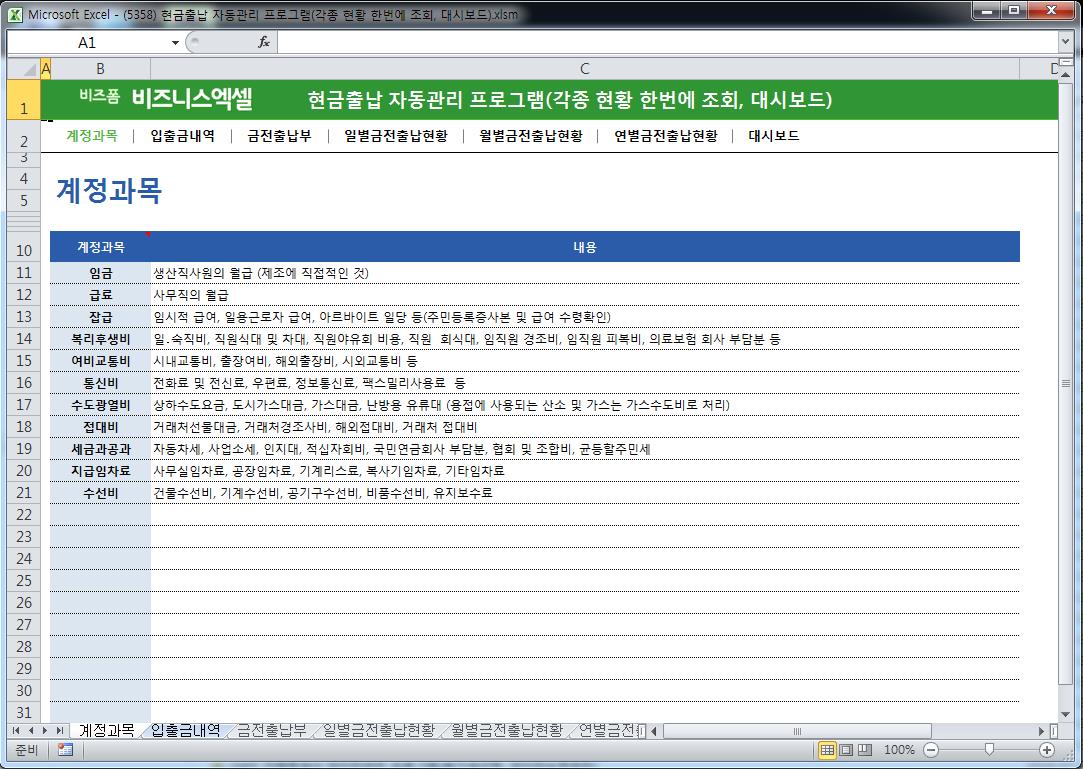
Task: Select the 수선비 account cell
Action: coord(100,493)
